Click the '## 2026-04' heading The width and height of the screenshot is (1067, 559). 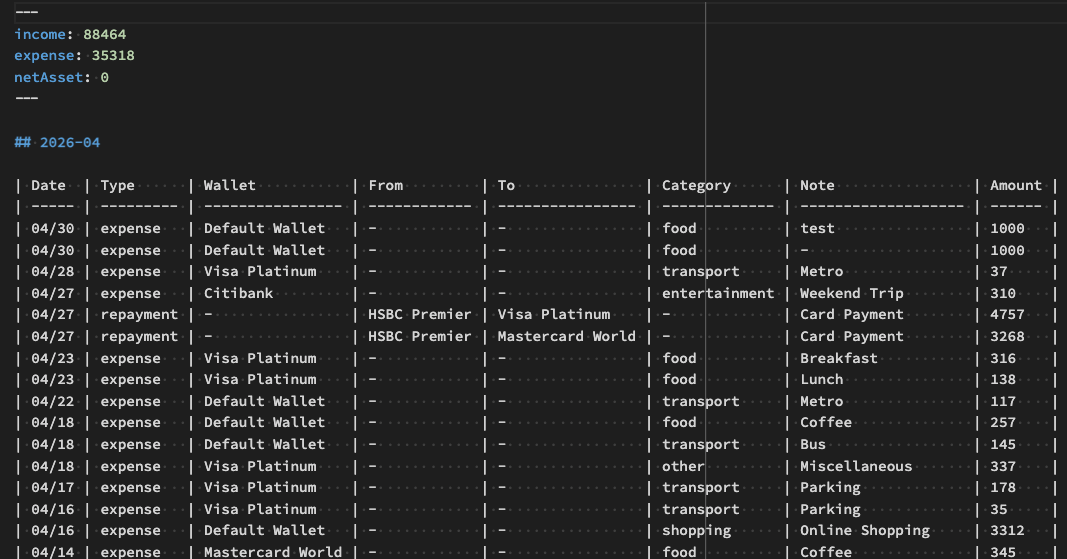tap(57, 142)
